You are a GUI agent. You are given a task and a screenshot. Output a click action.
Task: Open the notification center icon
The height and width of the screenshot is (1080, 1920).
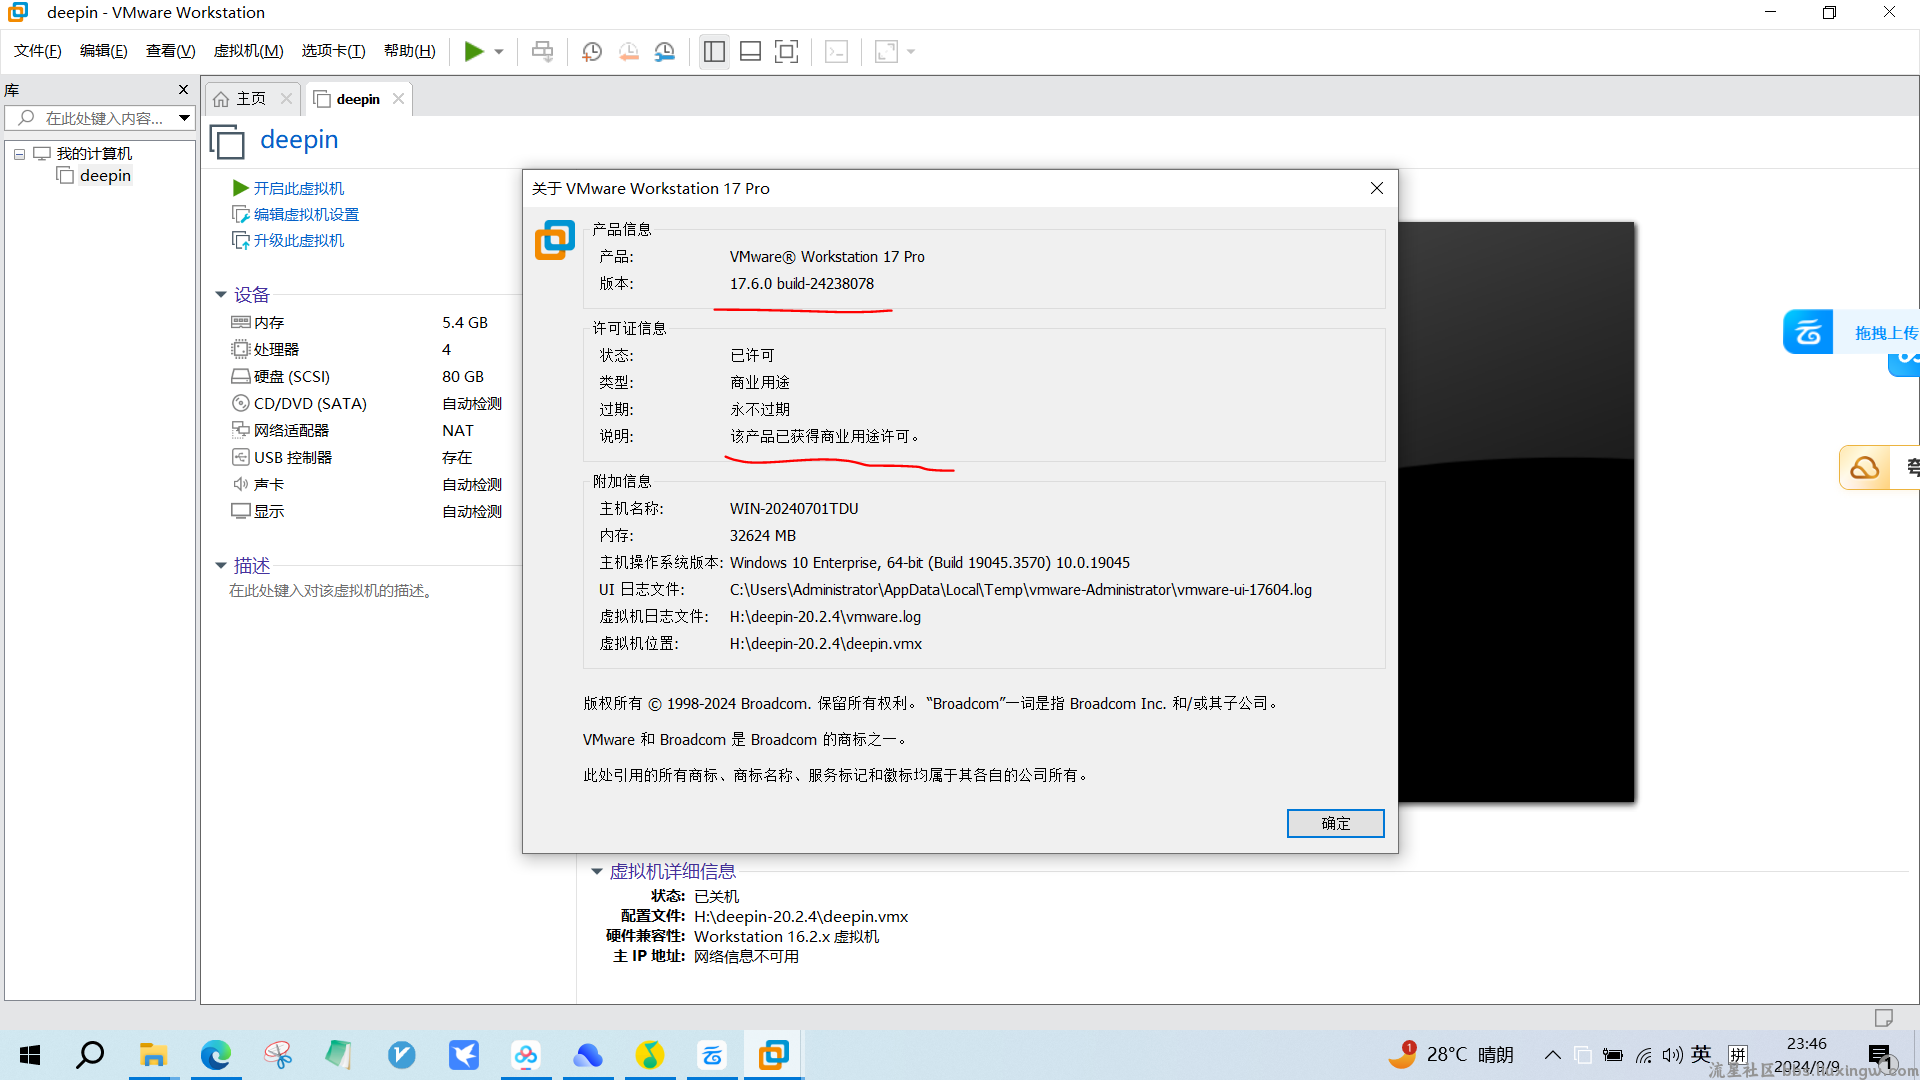(1880, 1055)
